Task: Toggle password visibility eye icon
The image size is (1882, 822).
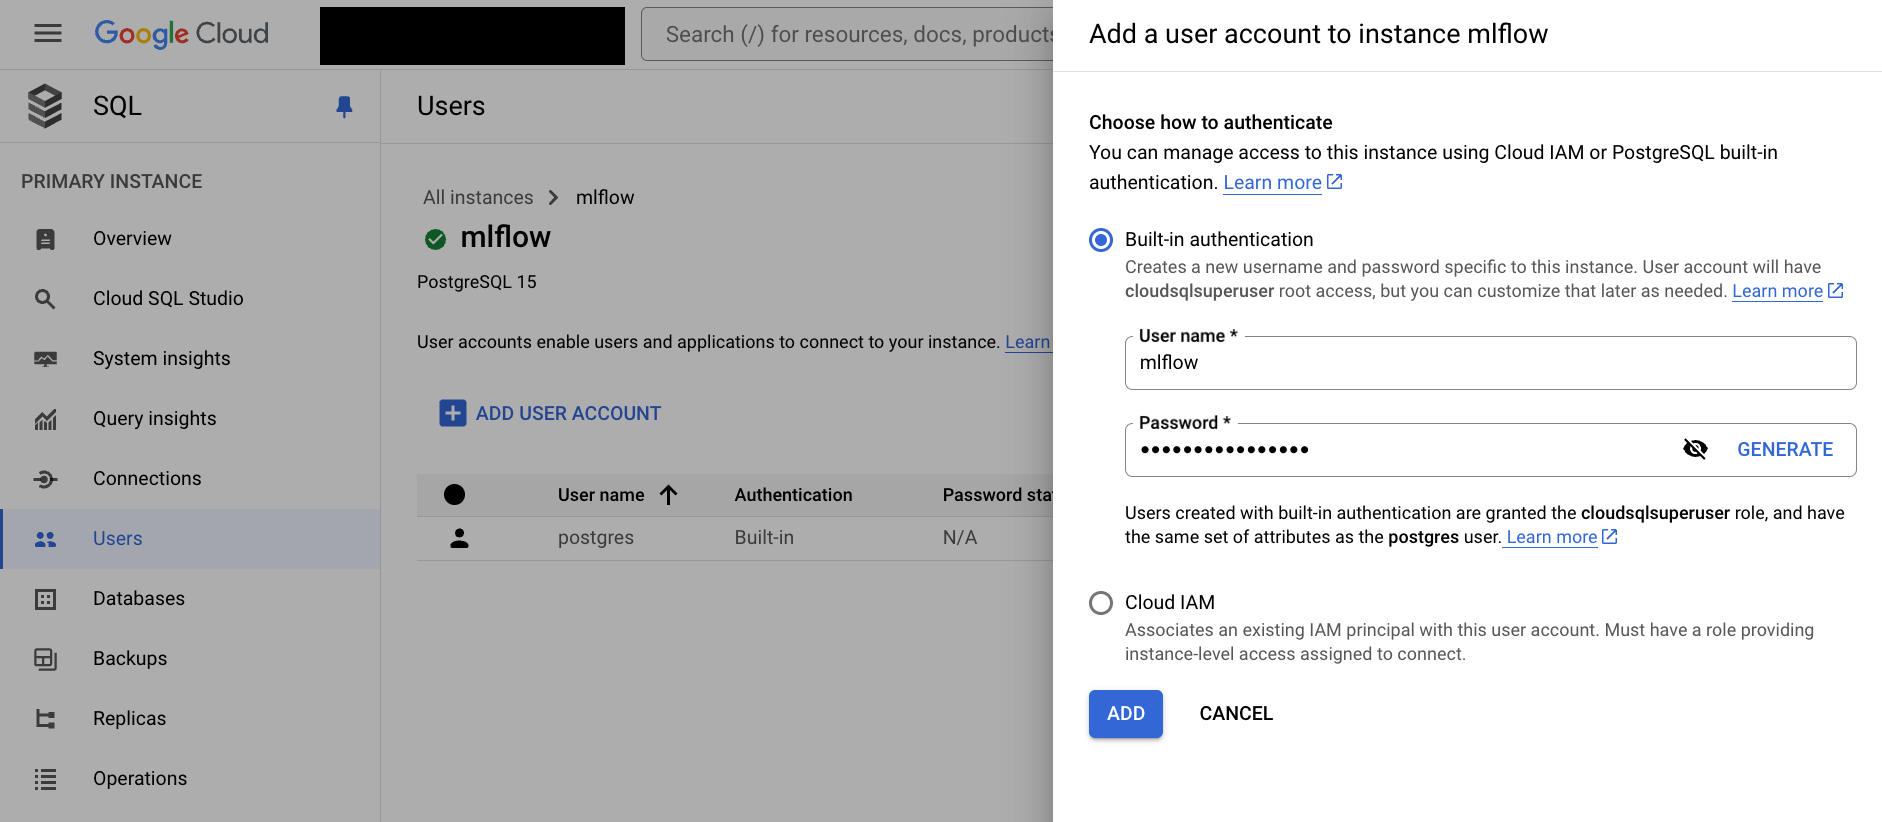Action: pos(1695,449)
